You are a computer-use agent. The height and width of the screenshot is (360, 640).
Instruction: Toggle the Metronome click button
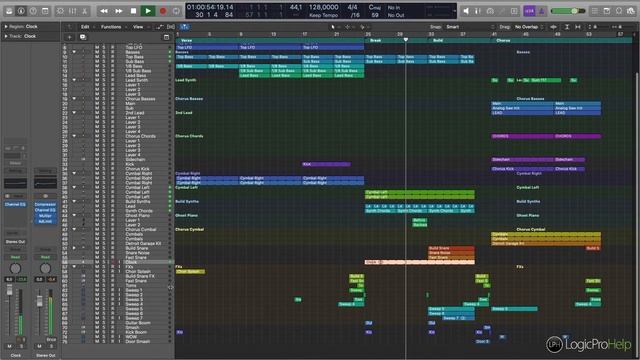coord(542,11)
